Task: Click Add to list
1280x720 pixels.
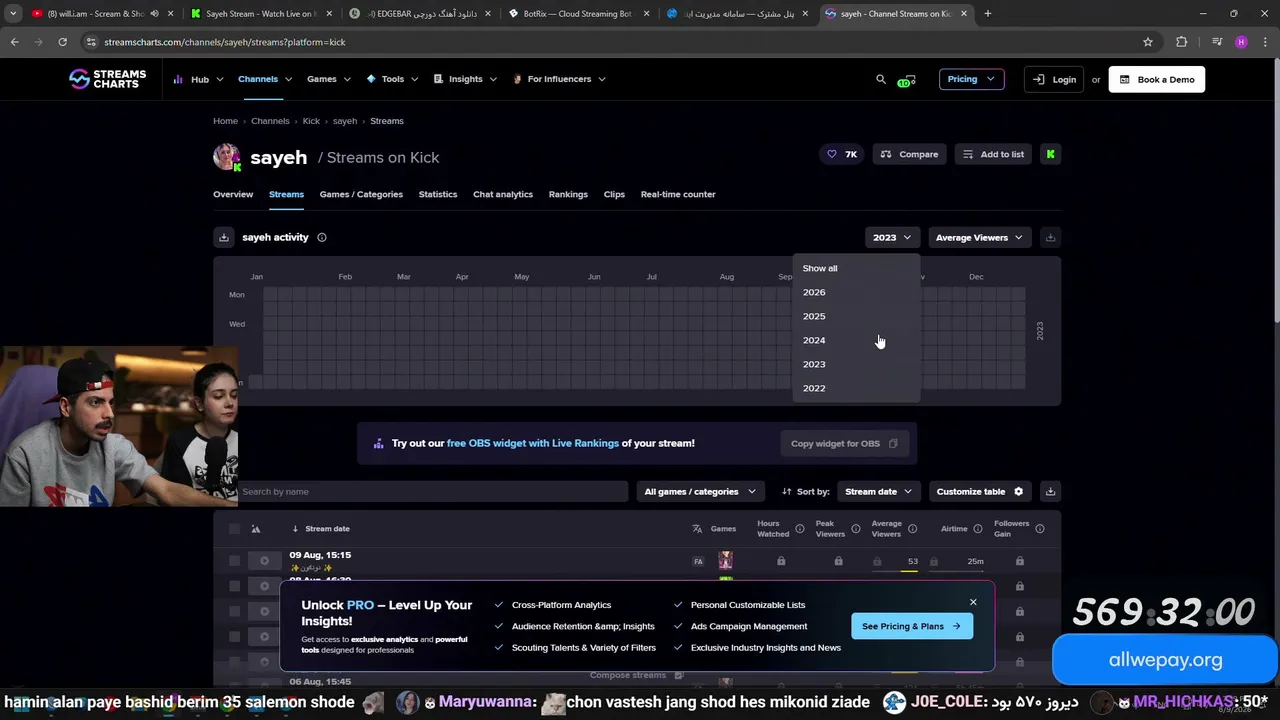Action: [x=993, y=154]
